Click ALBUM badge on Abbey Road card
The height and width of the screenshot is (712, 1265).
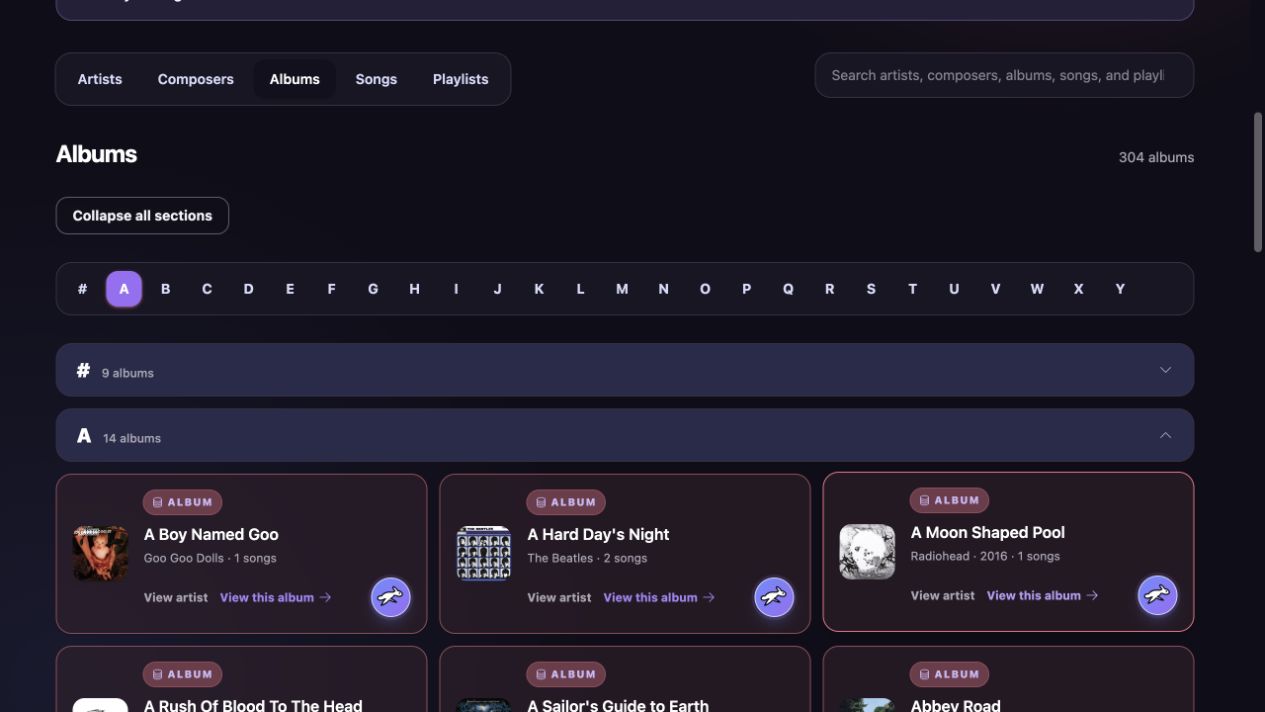tap(949, 674)
